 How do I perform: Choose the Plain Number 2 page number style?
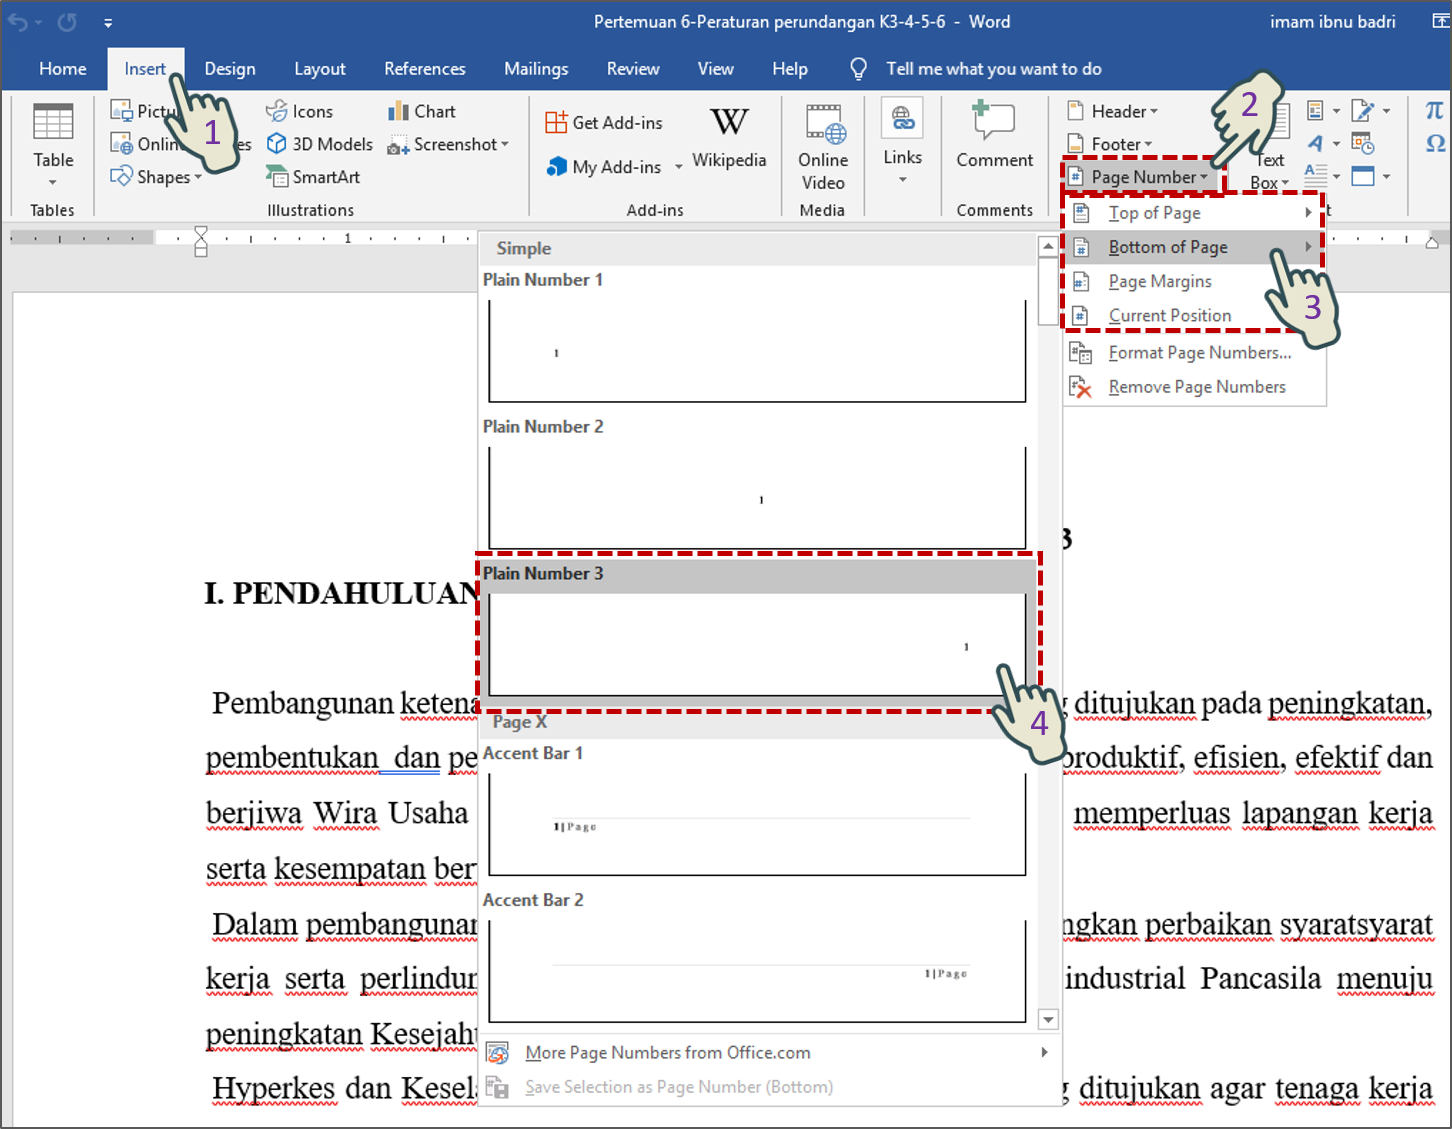(757, 497)
